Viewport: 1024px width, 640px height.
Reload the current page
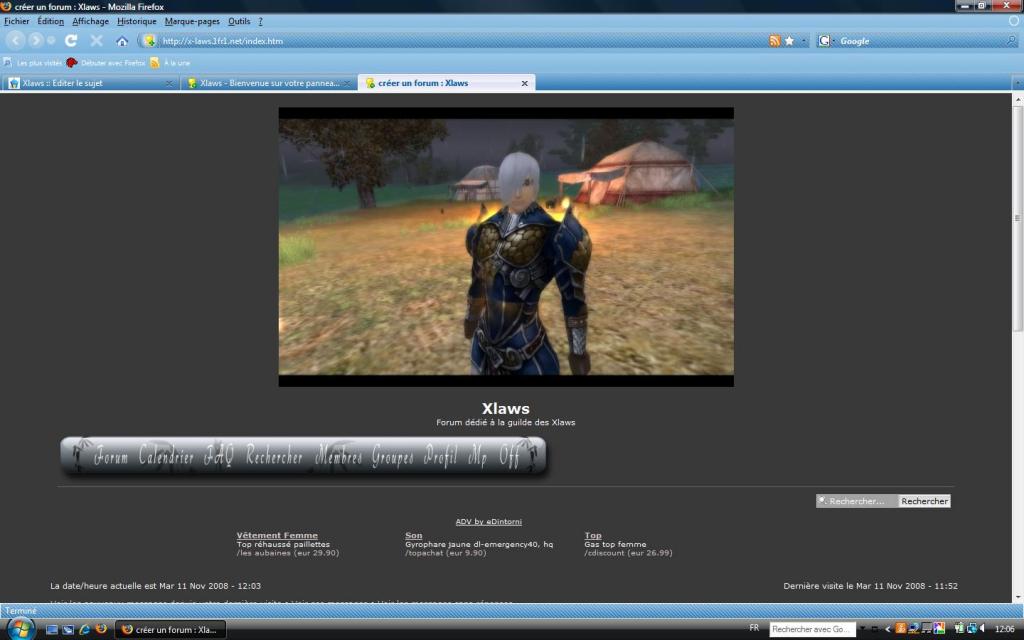pyautogui.click(x=71, y=40)
